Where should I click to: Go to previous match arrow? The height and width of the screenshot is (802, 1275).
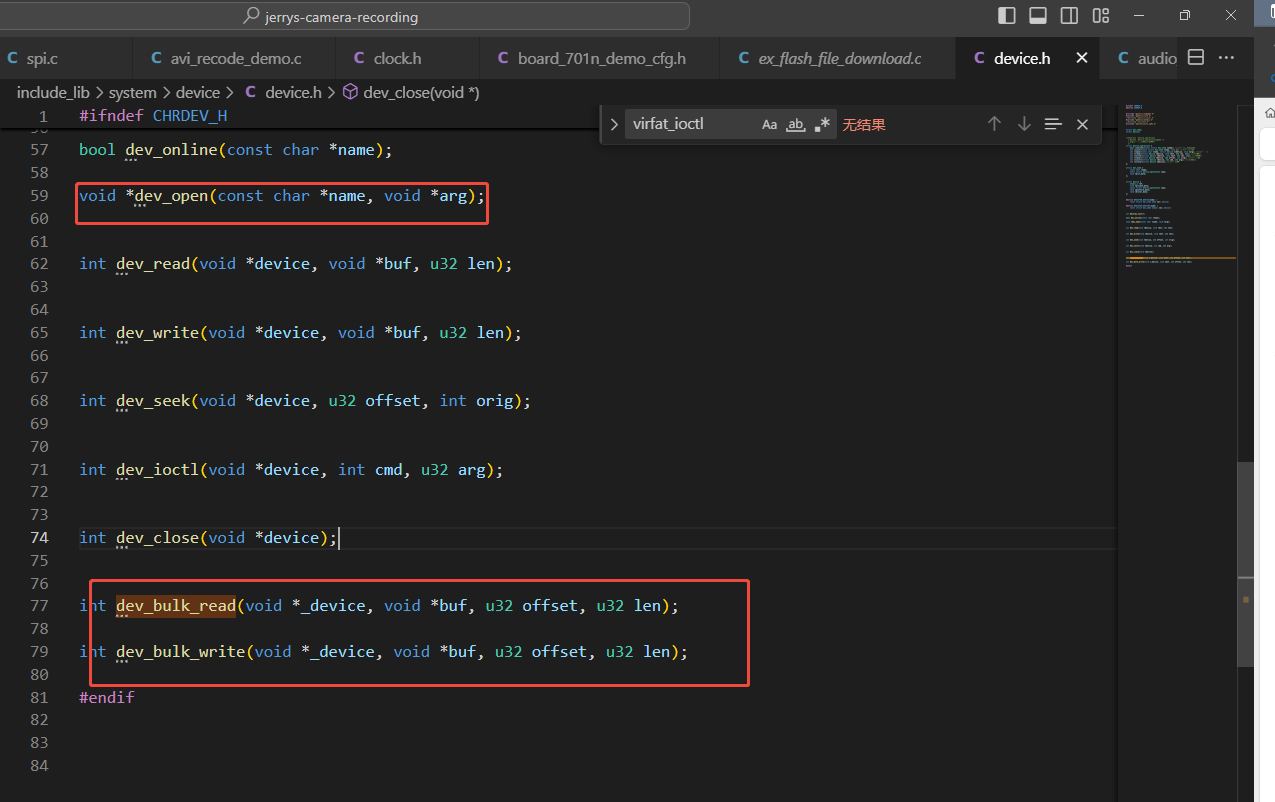(994, 124)
